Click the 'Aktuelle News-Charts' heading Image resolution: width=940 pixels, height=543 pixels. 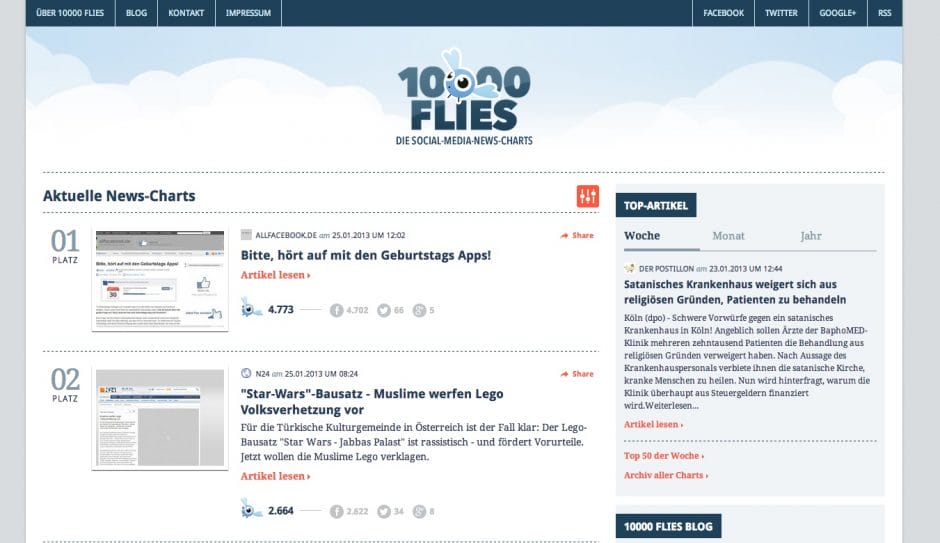pyautogui.click(x=119, y=196)
